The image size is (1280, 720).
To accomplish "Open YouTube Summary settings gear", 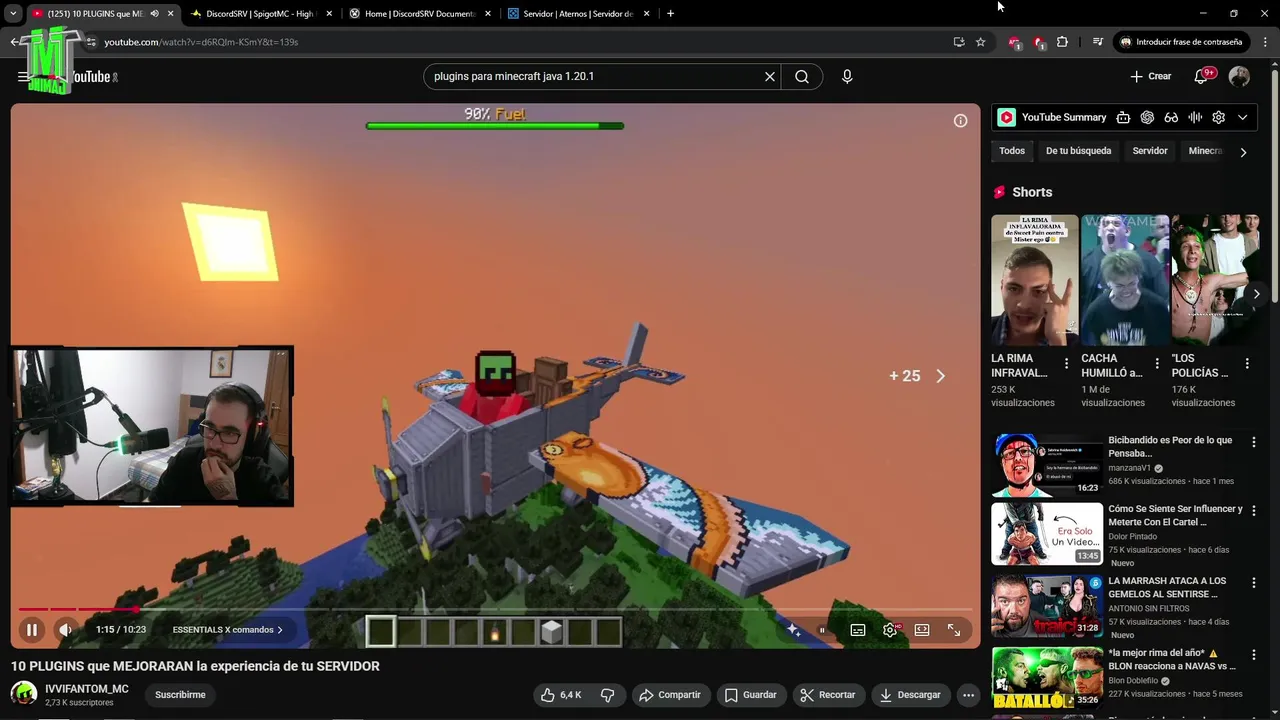I will point(1218,117).
